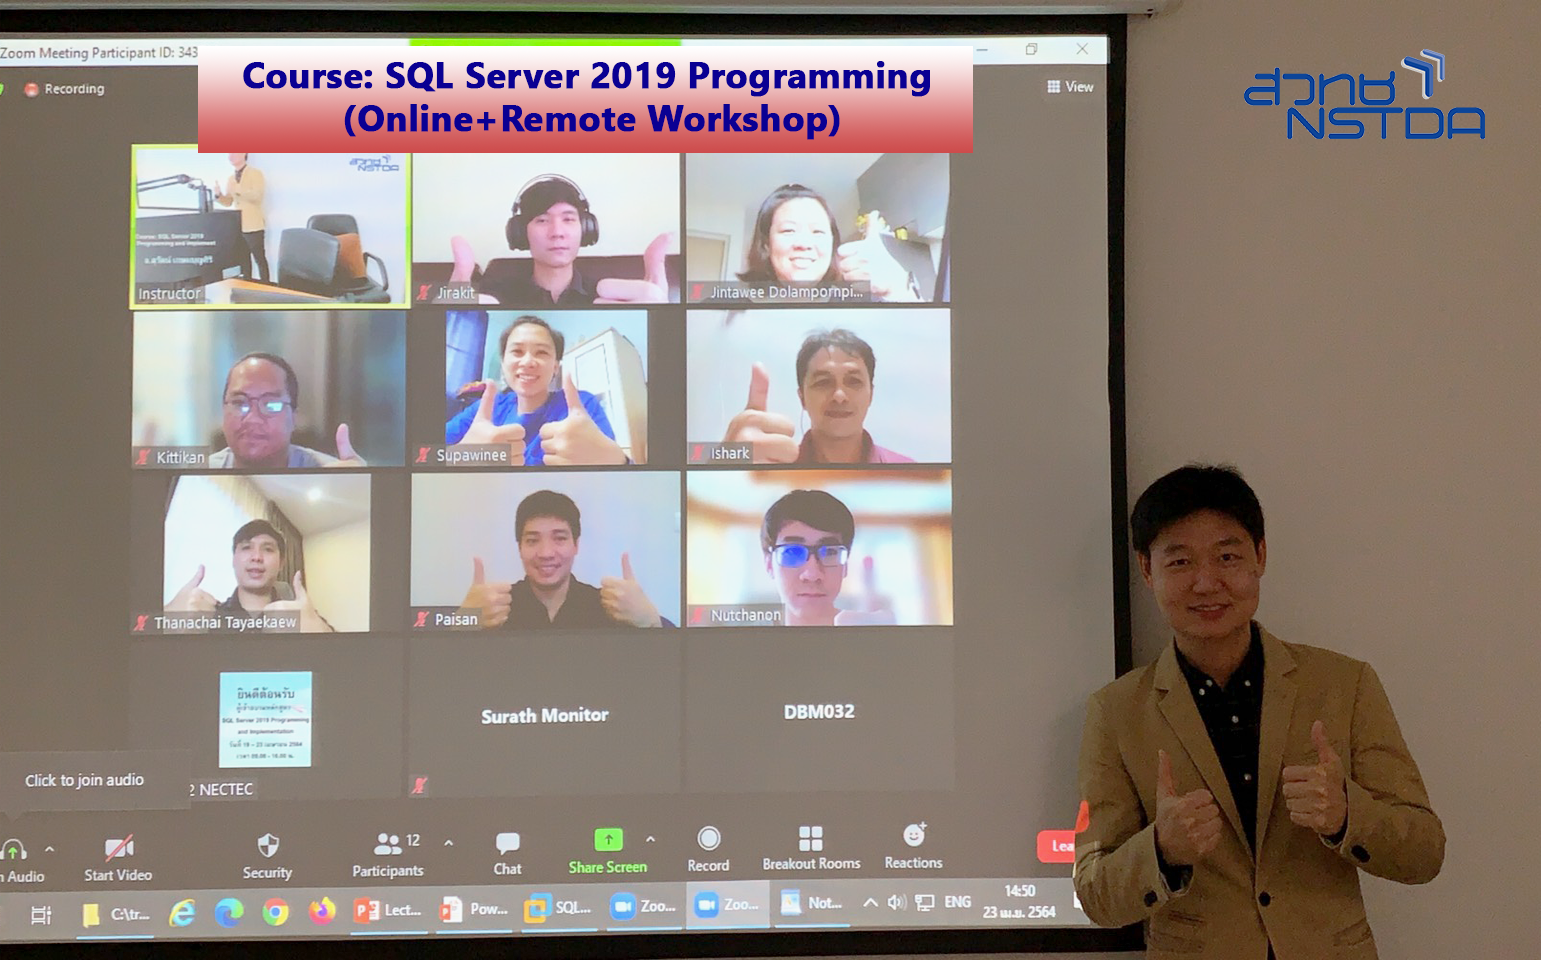This screenshot has height=960, width=1541.
Task: Switch to first Zoo... taskbar item
Action: pyautogui.click(x=645, y=906)
